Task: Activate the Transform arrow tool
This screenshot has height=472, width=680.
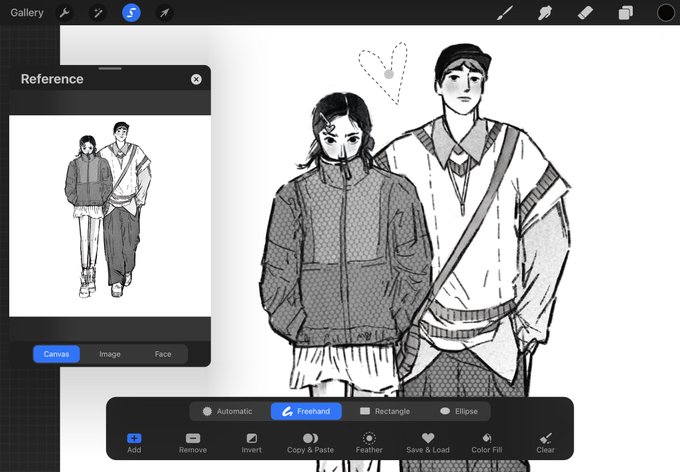Action: pyautogui.click(x=164, y=13)
